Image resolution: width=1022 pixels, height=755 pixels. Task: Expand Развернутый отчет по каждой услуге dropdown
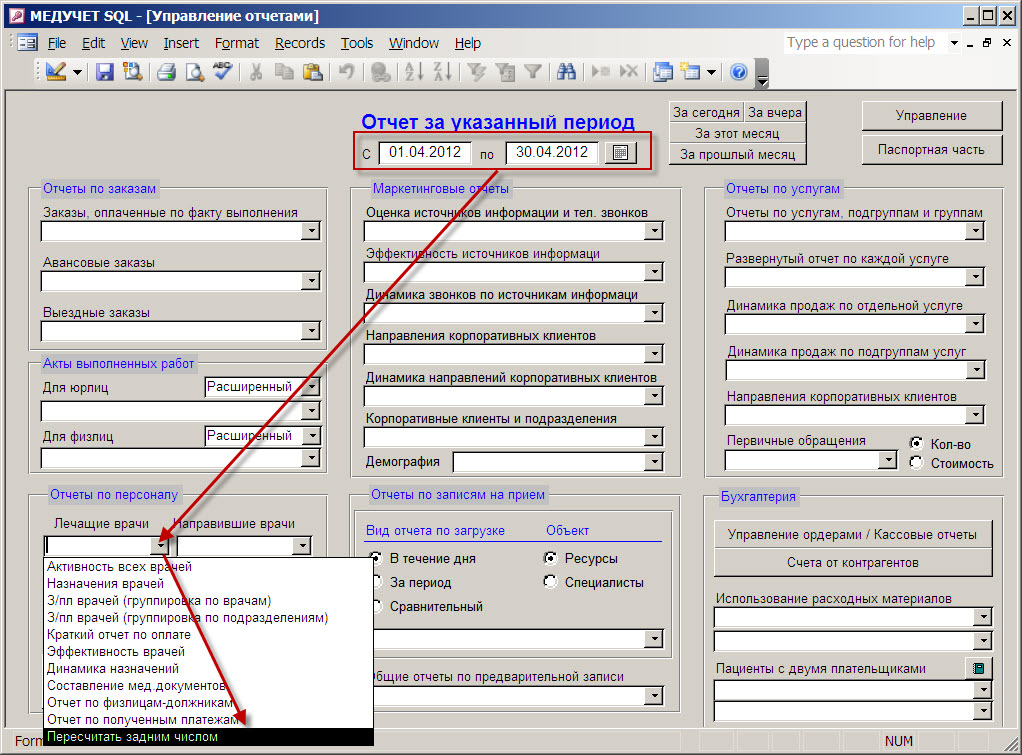click(975, 277)
